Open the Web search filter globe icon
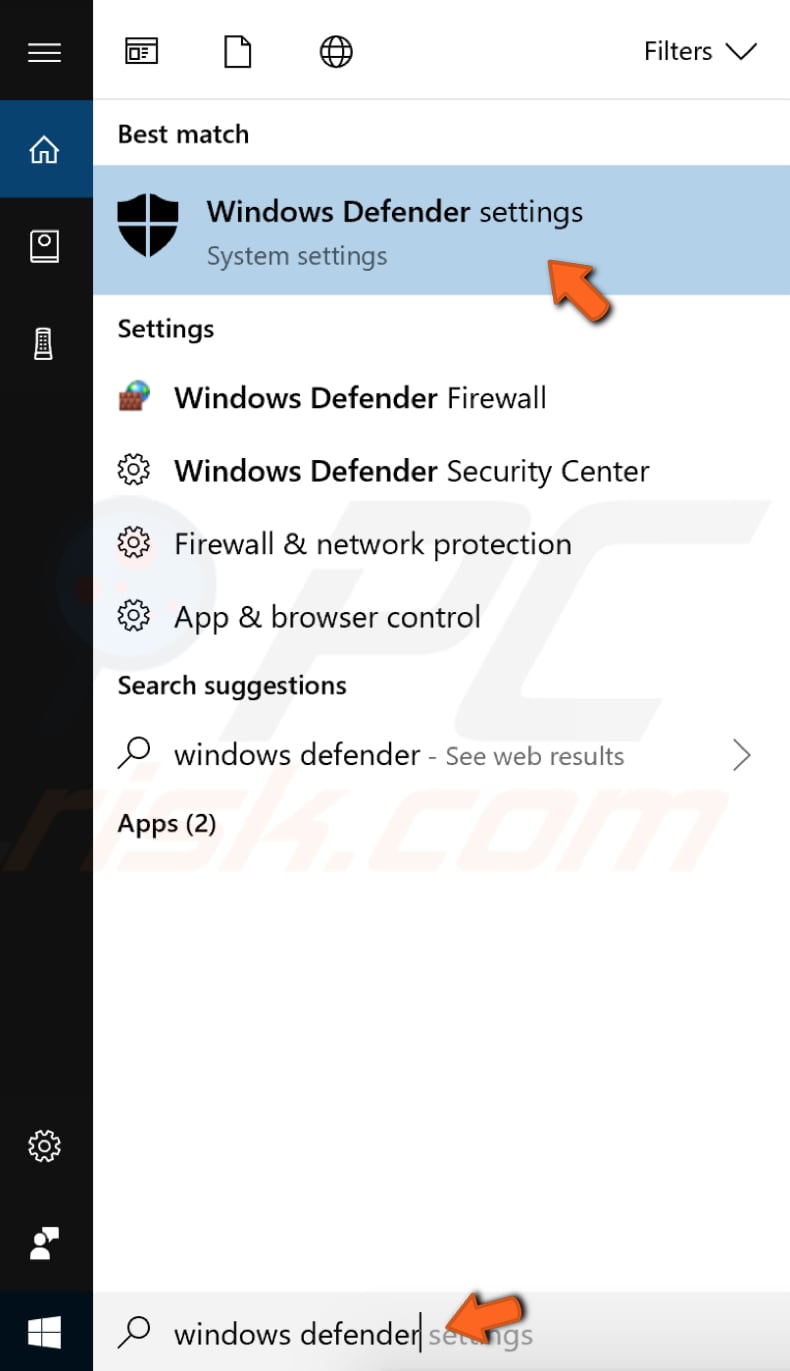The height and width of the screenshot is (1371, 790). 335,51
